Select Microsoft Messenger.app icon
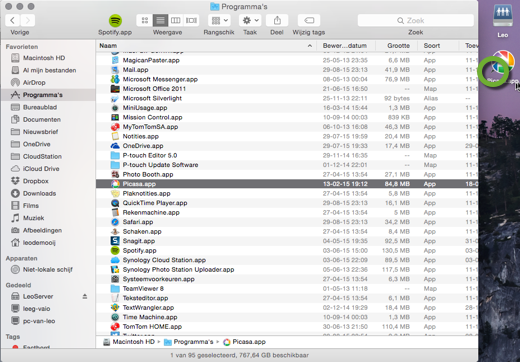Screen dimensions: 520x362 [115, 79]
